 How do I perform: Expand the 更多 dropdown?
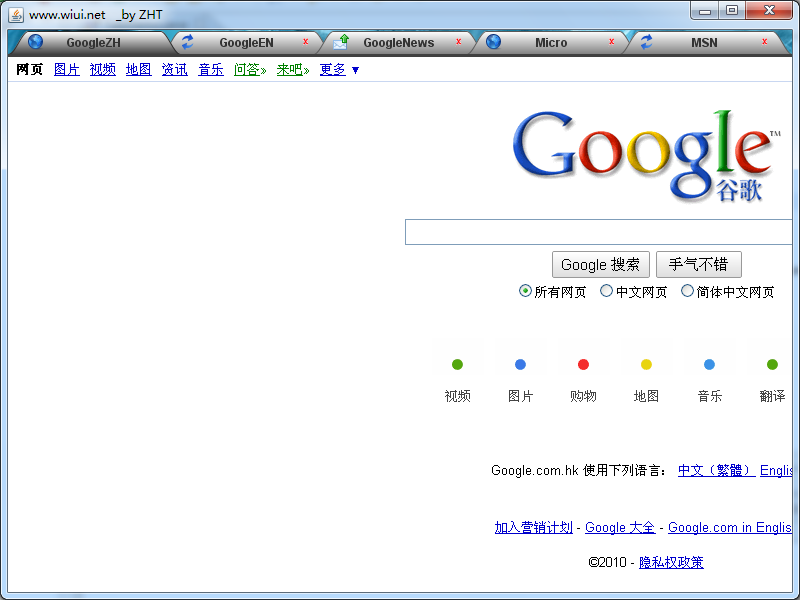(x=332, y=70)
